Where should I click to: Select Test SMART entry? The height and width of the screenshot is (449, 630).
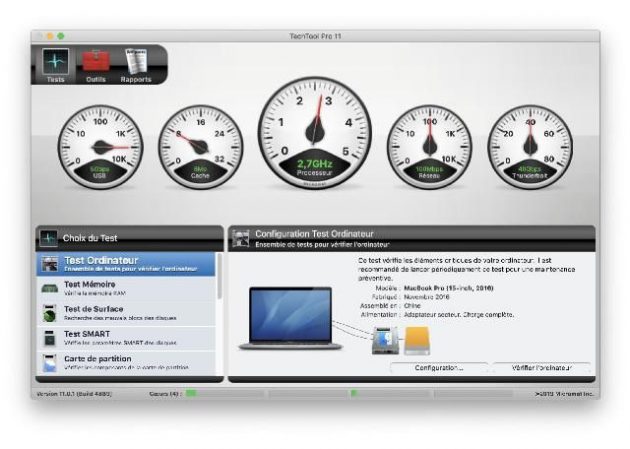[126, 338]
